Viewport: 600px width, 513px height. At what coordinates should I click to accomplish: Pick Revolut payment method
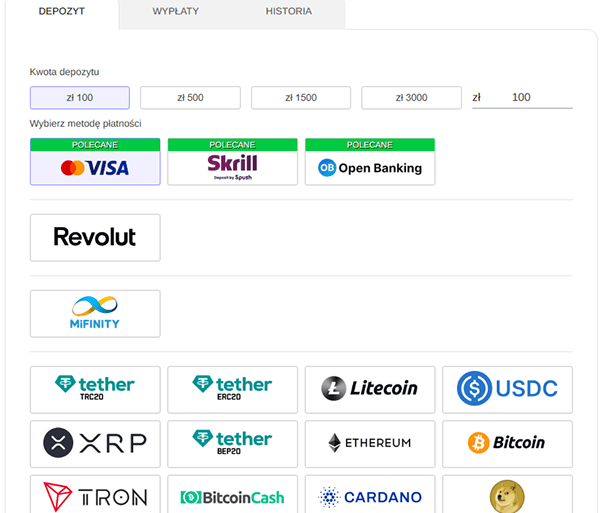click(95, 237)
